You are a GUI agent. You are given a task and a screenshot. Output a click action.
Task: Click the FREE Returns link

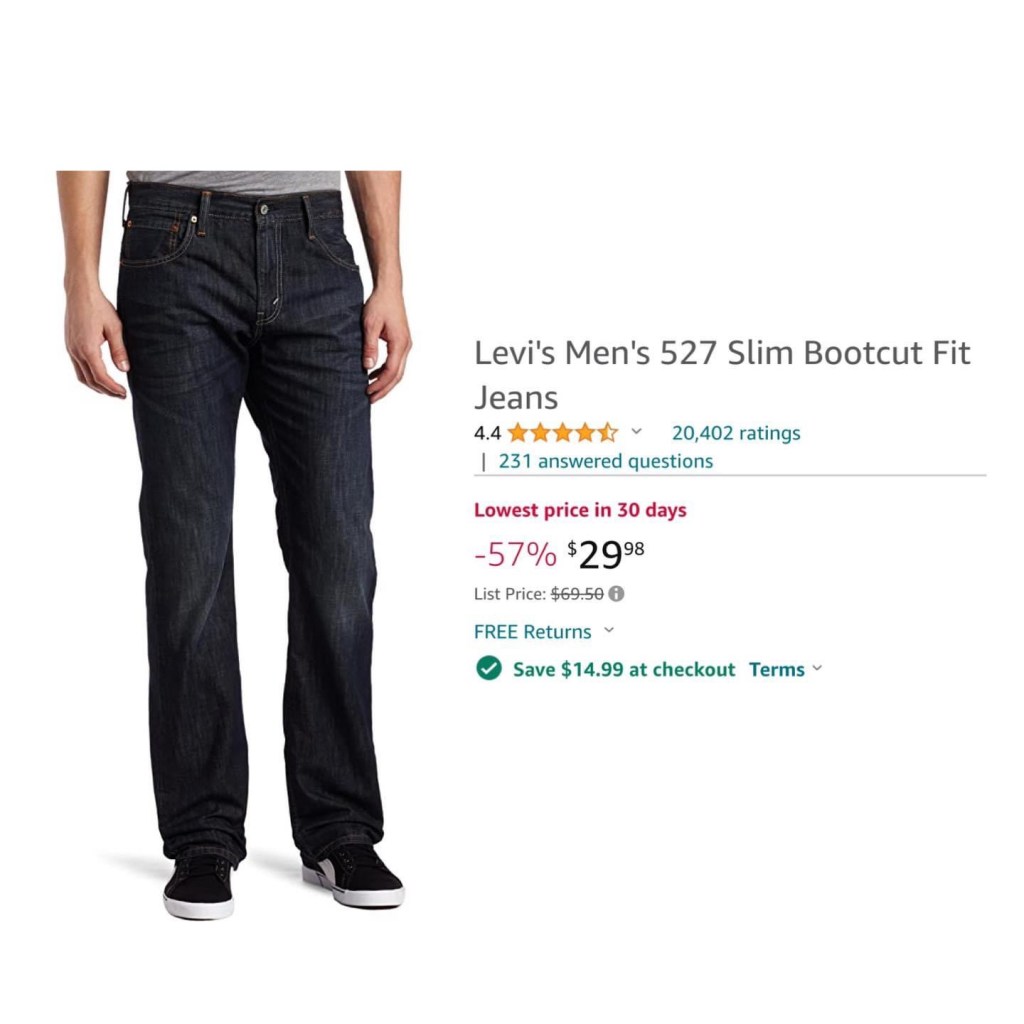pyautogui.click(x=532, y=632)
